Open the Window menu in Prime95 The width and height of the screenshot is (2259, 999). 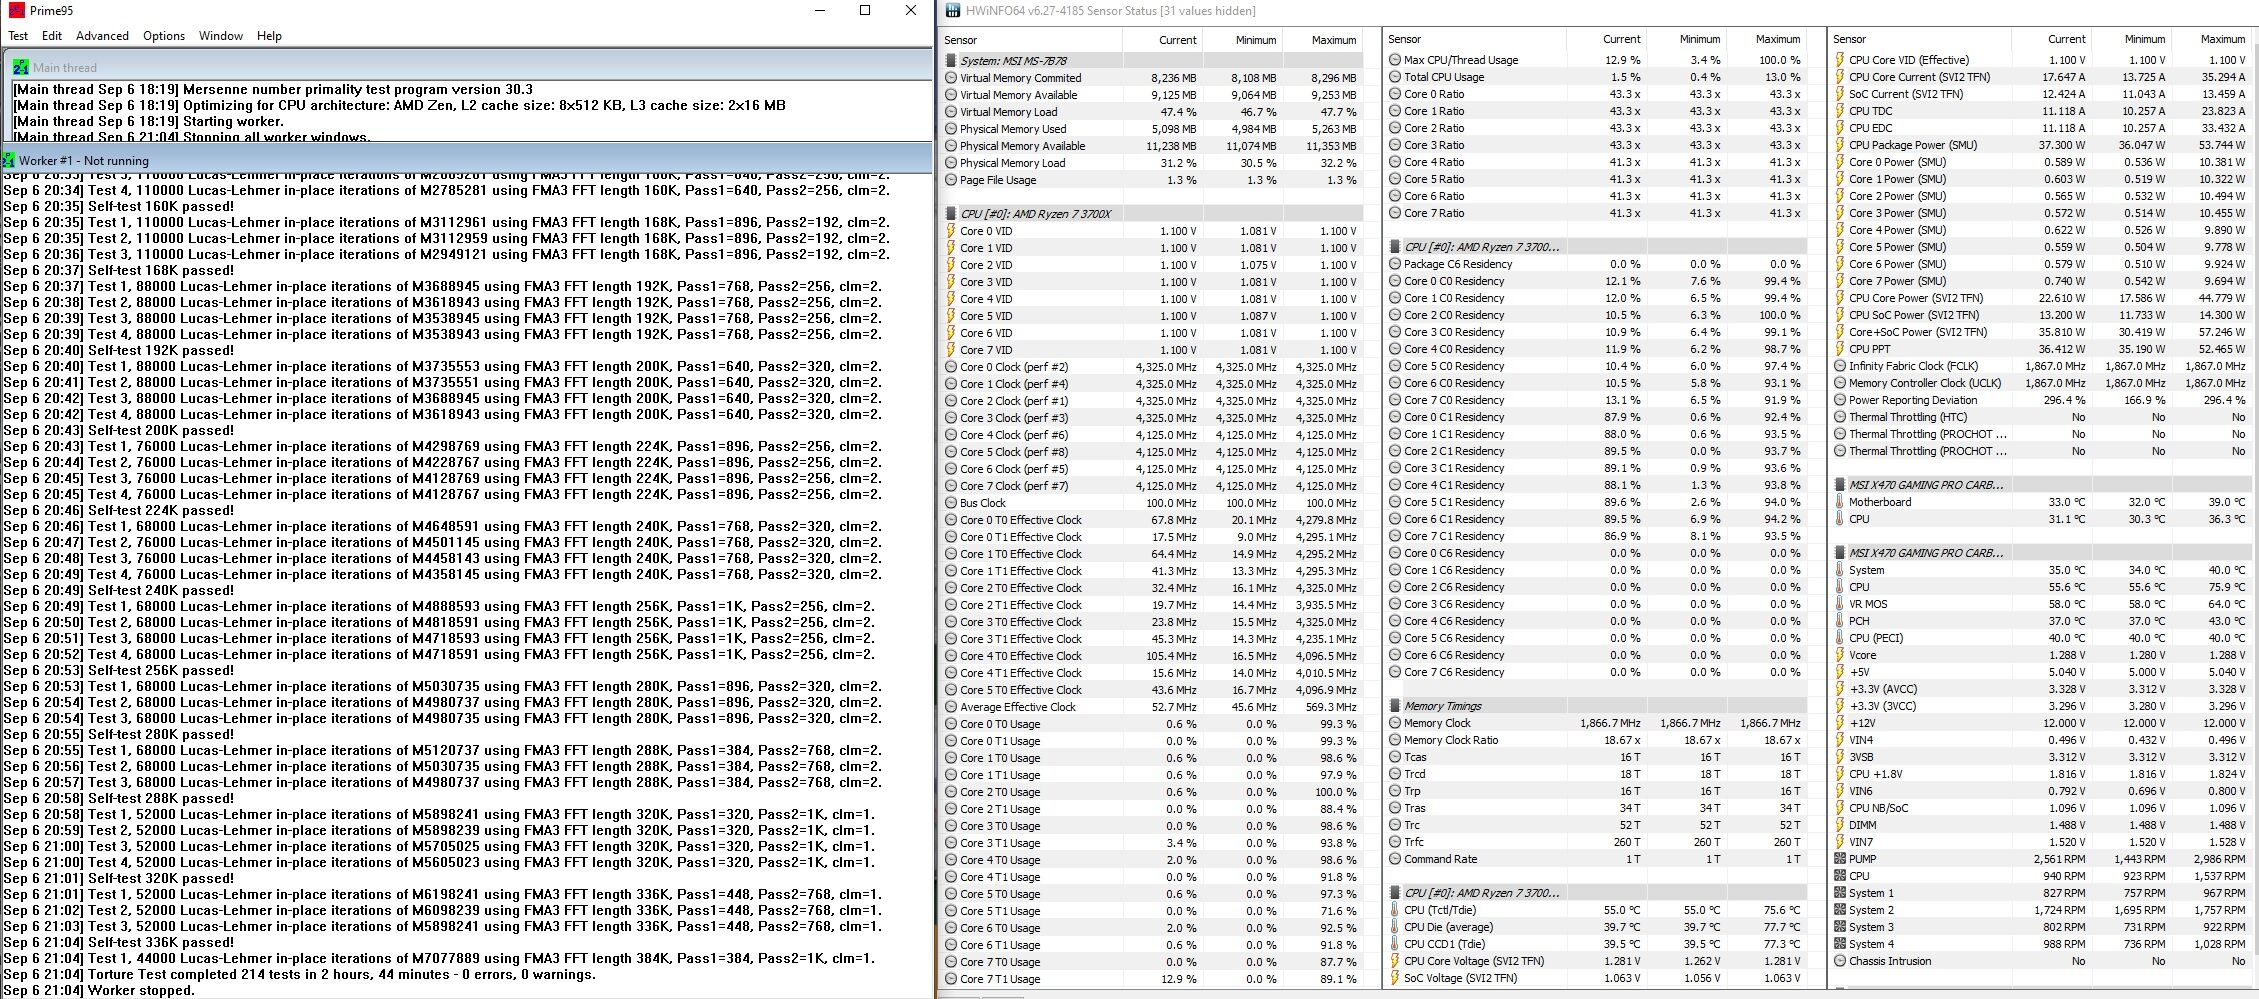[221, 36]
